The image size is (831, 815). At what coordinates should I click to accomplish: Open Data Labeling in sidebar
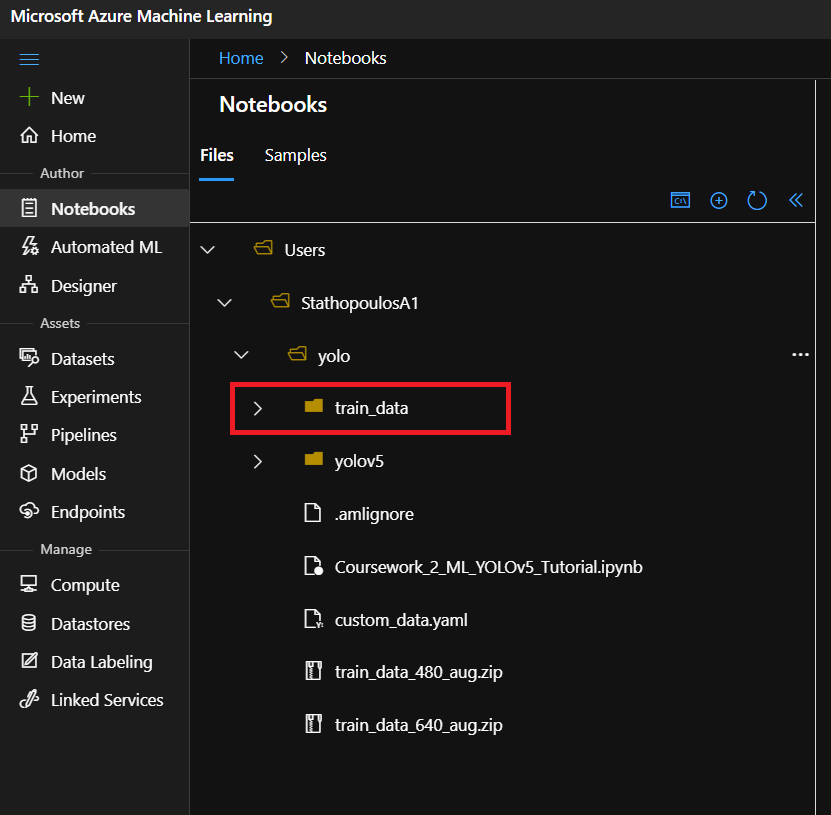pyautogui.click(x=102, y=662)
